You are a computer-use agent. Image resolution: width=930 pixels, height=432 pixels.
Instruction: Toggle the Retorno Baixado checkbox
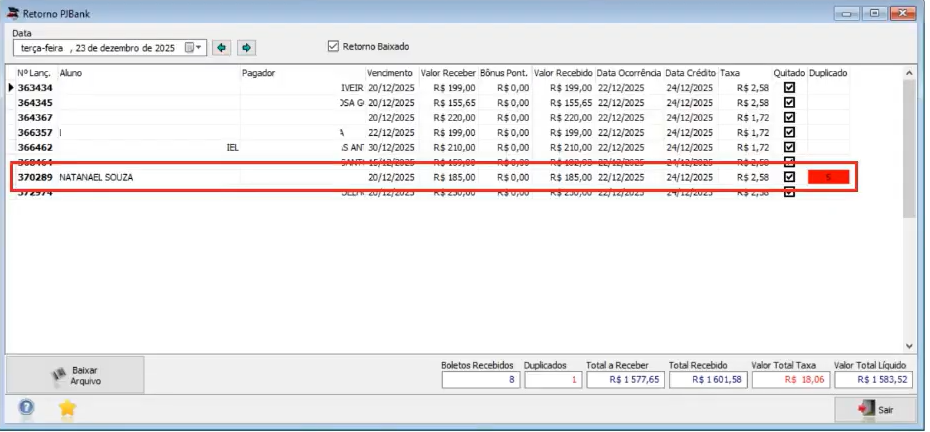[x=333, y=46]
